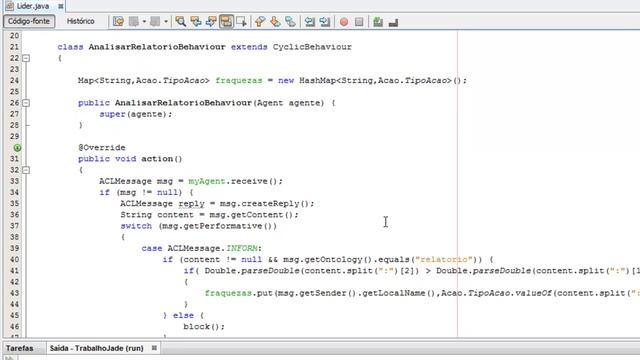The height and width of the screenshot is (360, 640).
Task: Switch to the Histórico view
Action: tap(80, 21)
